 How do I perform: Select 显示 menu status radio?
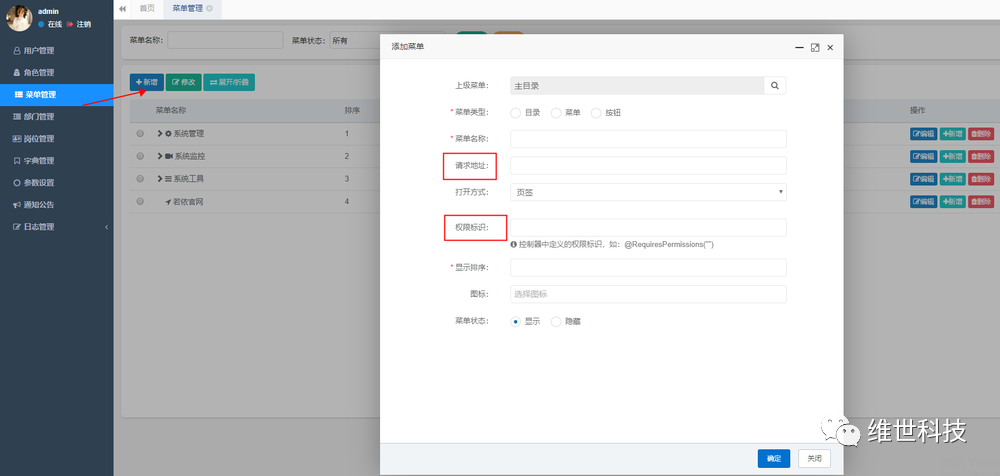pyautogui.click(x=515, y=322)
